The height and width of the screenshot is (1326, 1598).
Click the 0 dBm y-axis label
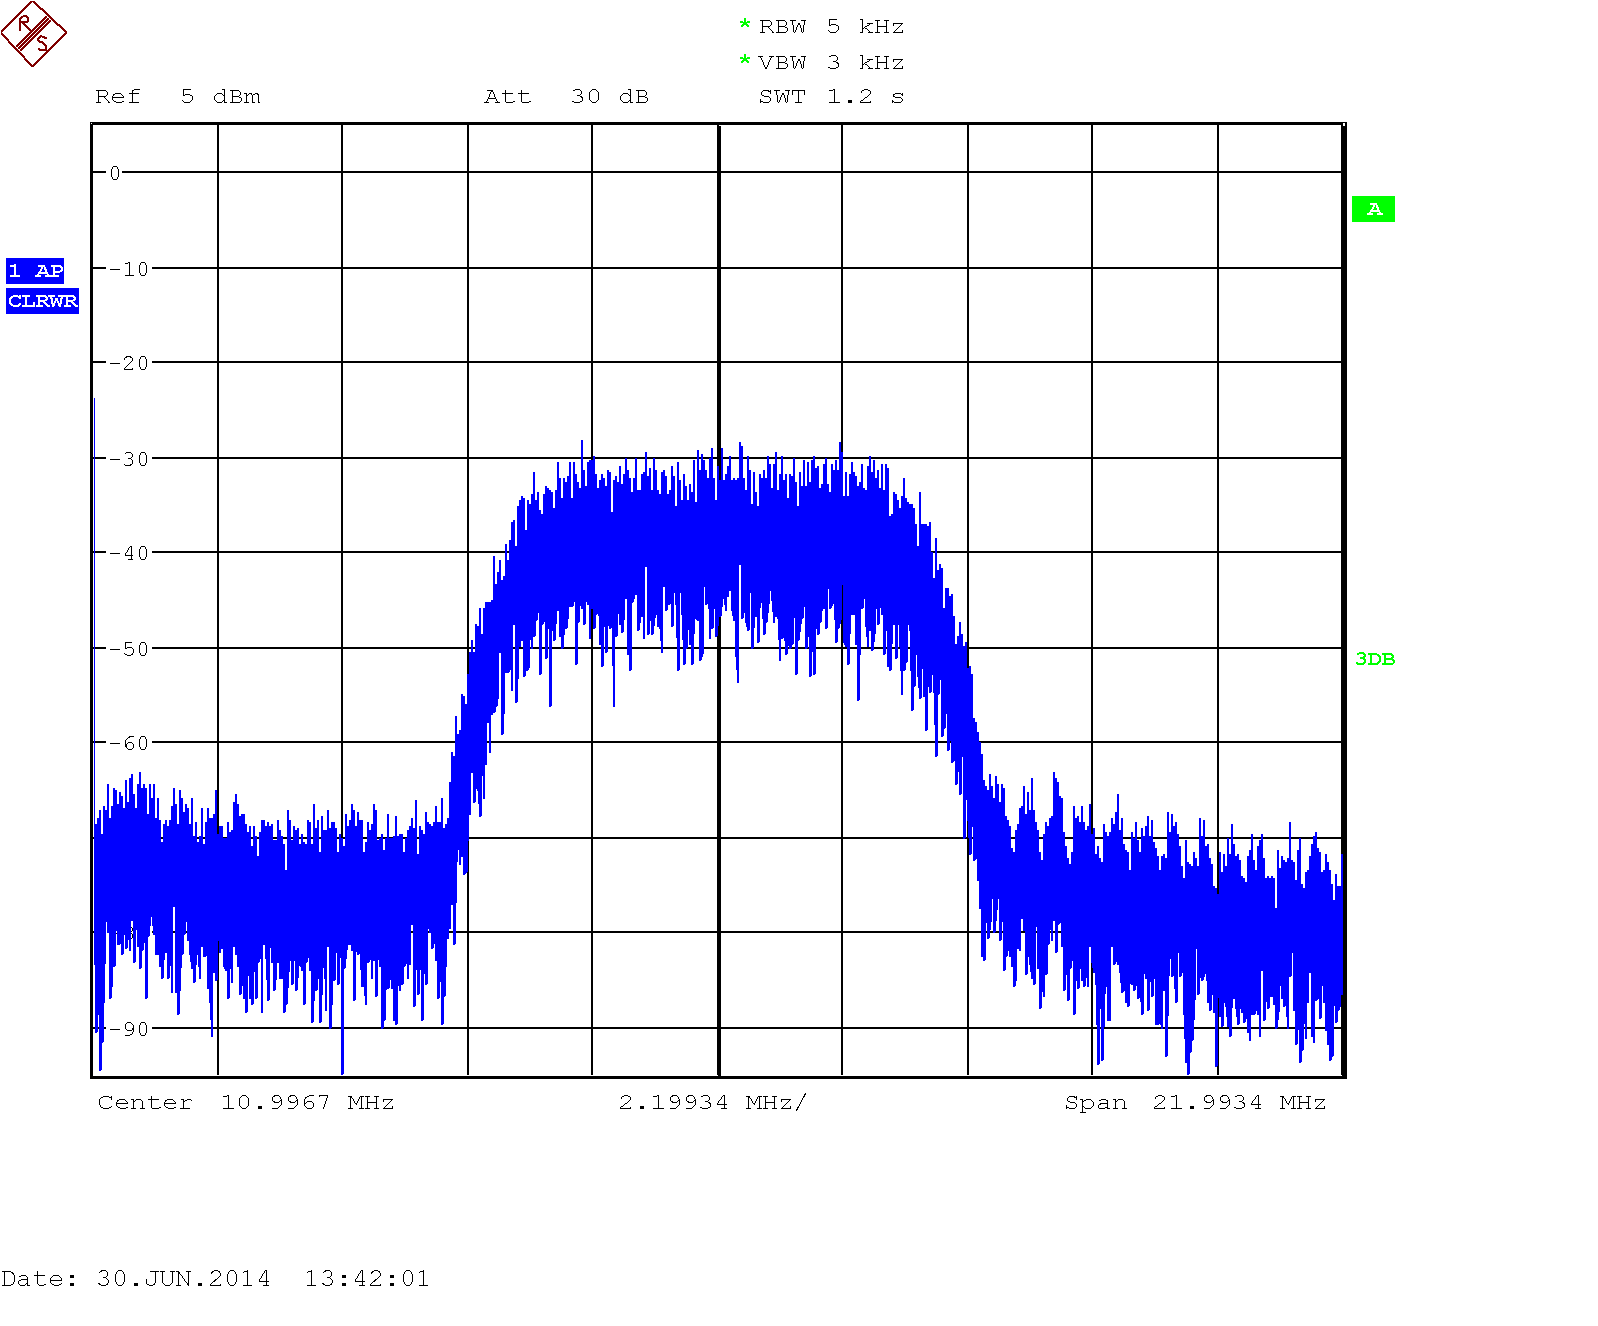[x=115, y=173]
